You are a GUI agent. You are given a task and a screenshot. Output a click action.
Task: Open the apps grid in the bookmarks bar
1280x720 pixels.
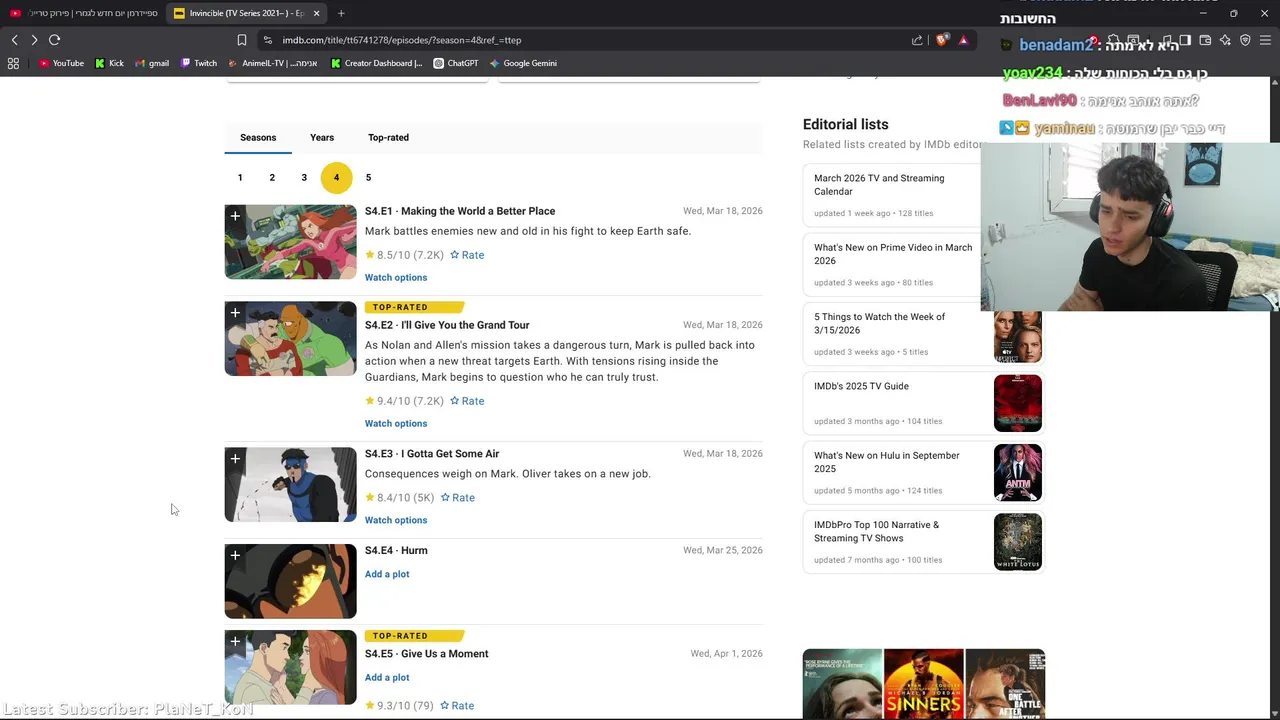click(x=13, y=63)
